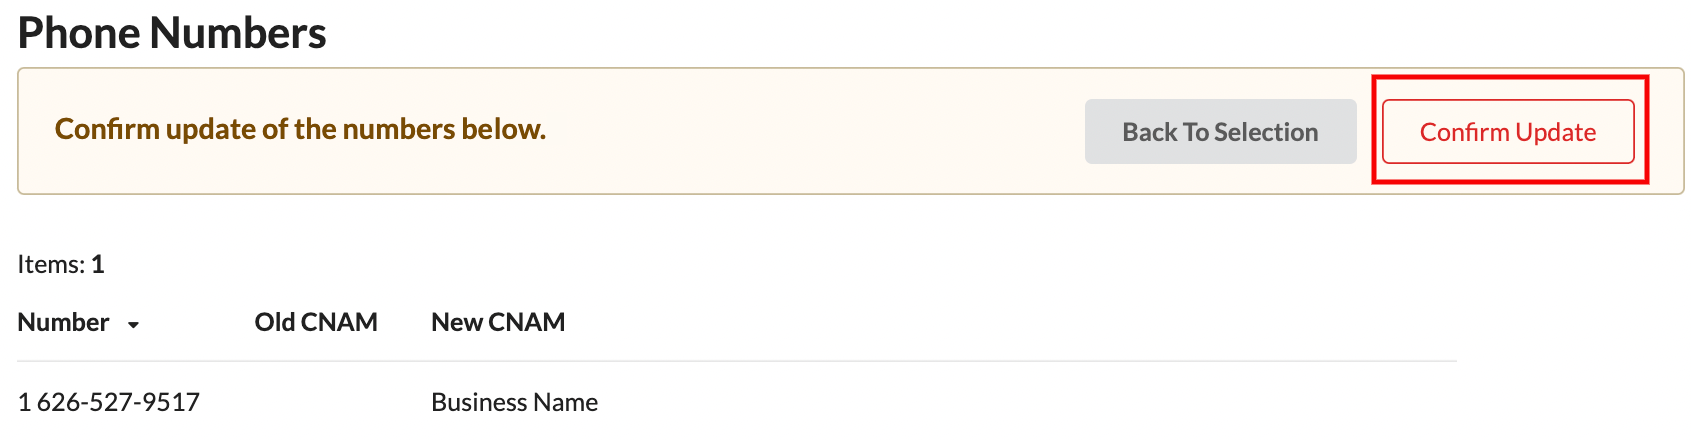Select the row for 626-527-9517
This screenshot has height=440, width=1691.
click(x=737, y=402)
